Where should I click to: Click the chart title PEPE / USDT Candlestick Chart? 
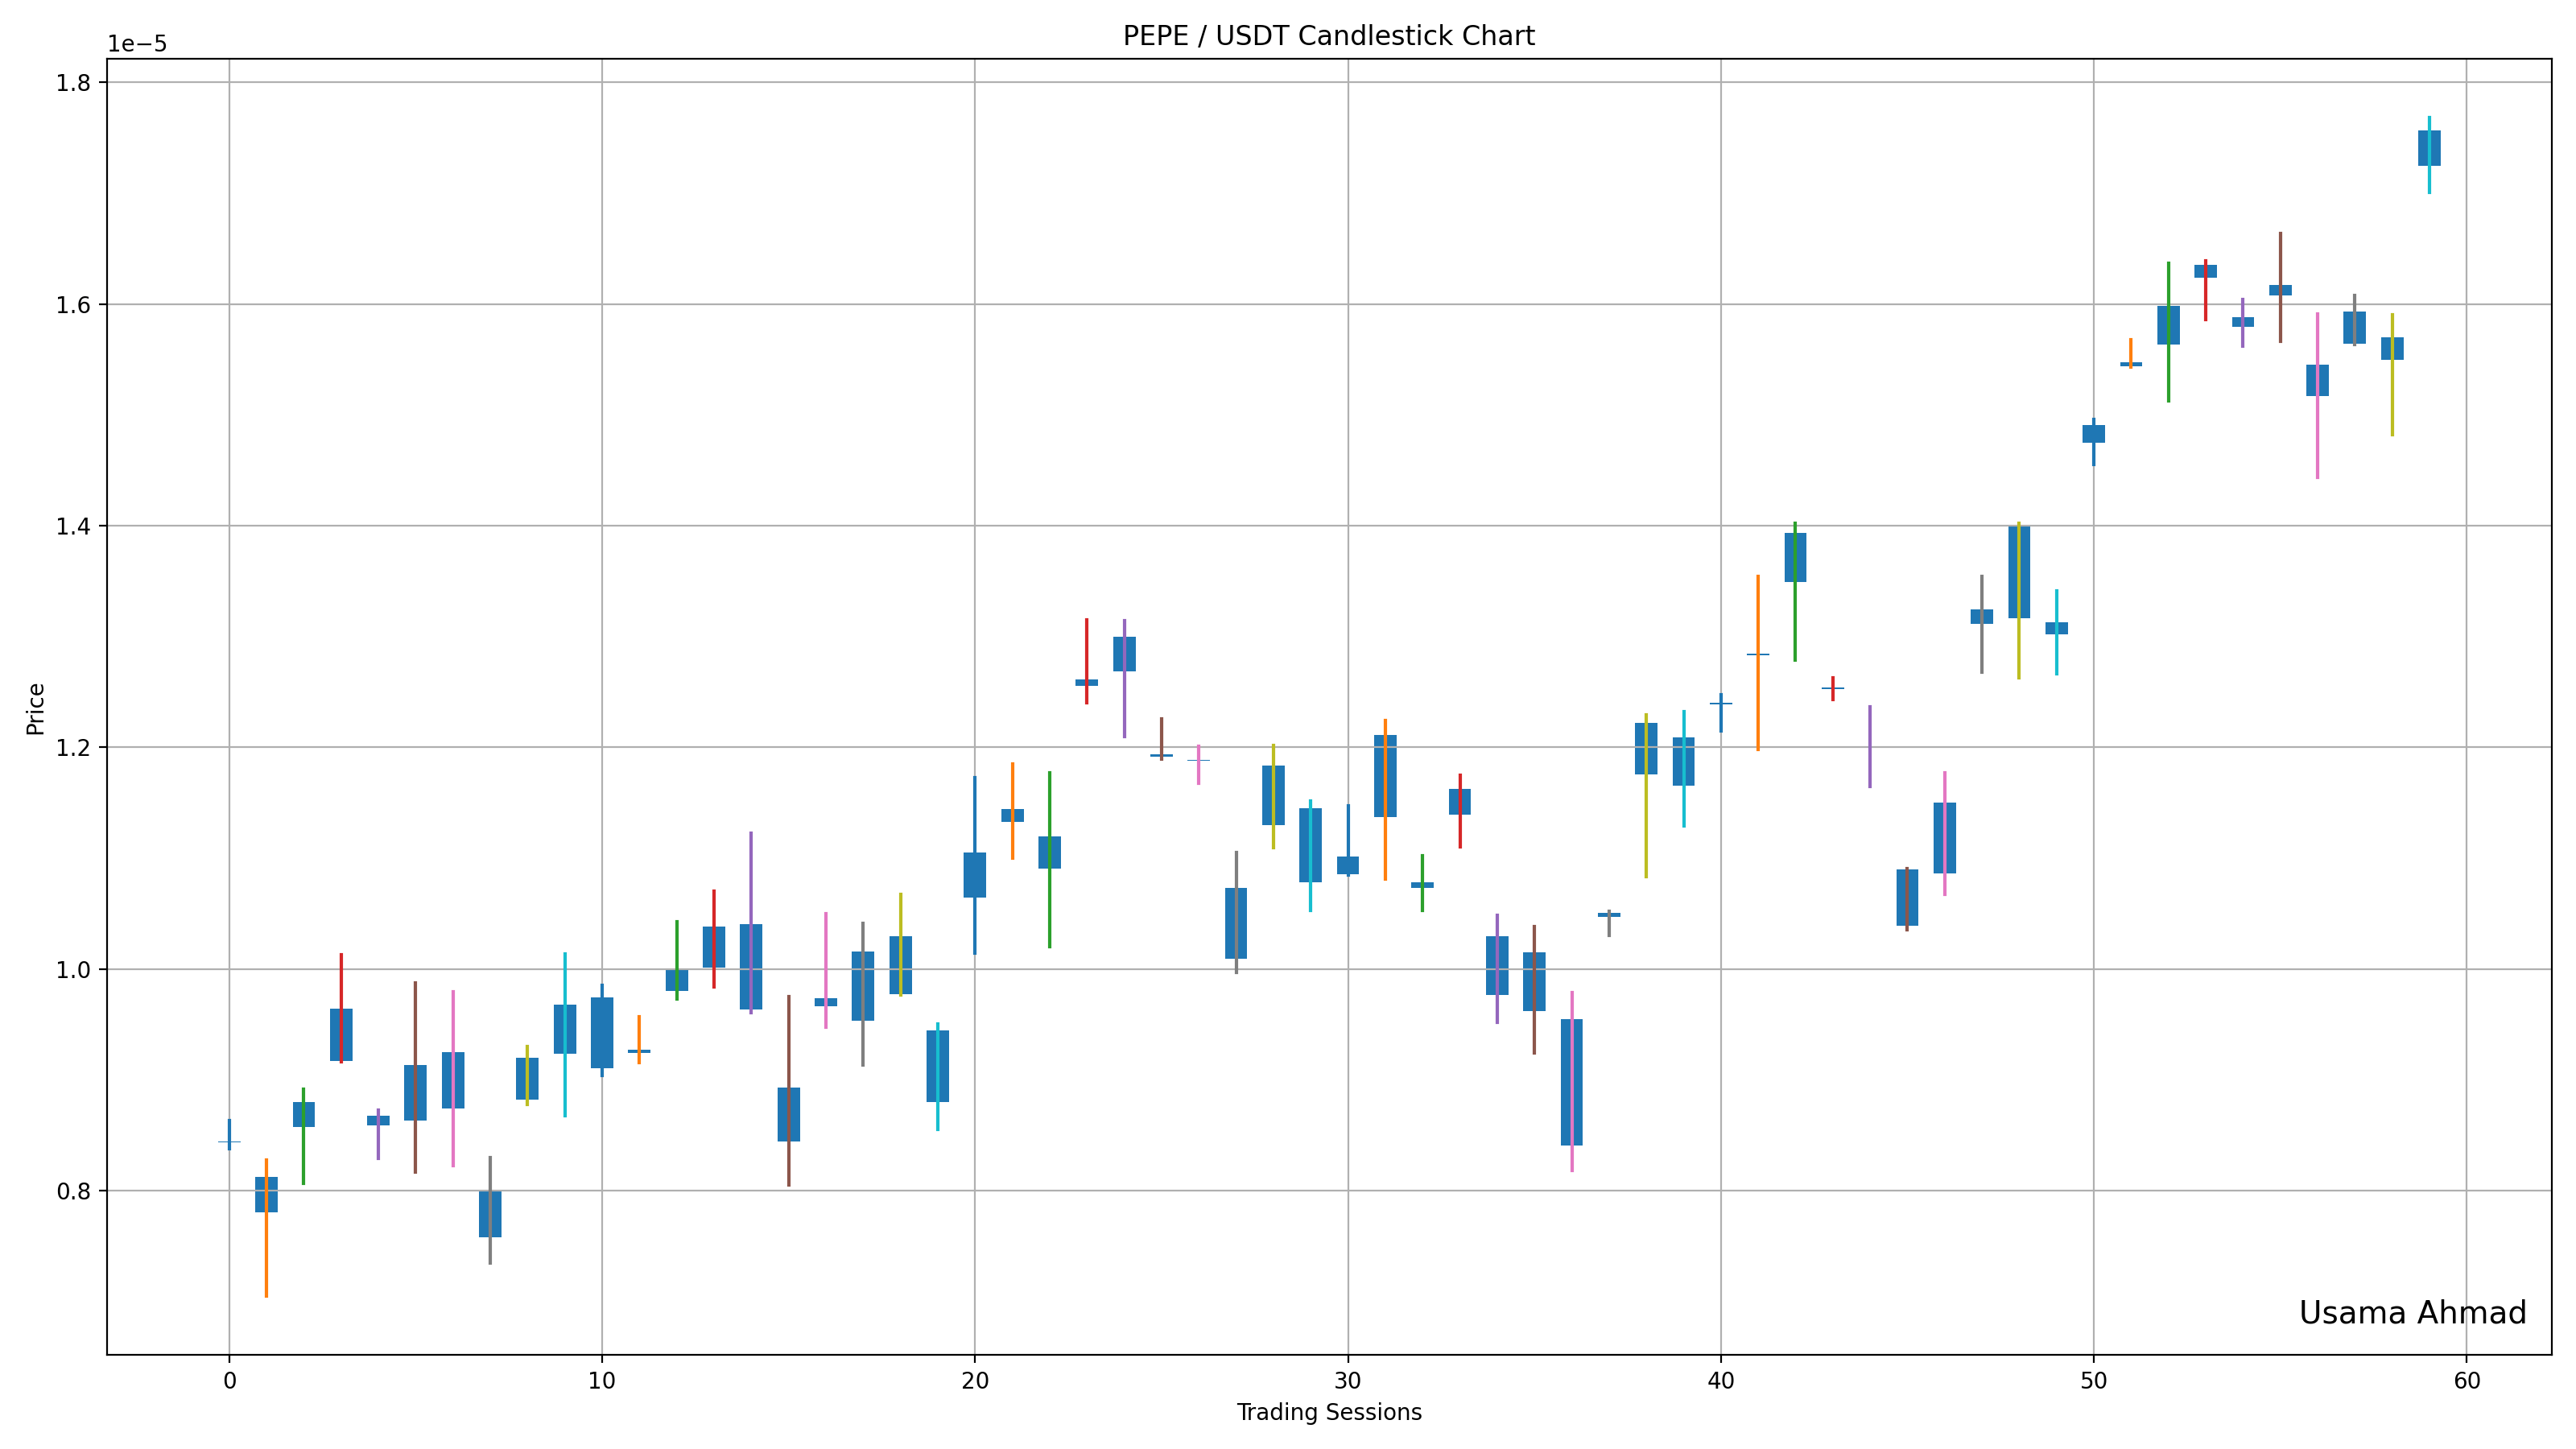pos(1328,36)
